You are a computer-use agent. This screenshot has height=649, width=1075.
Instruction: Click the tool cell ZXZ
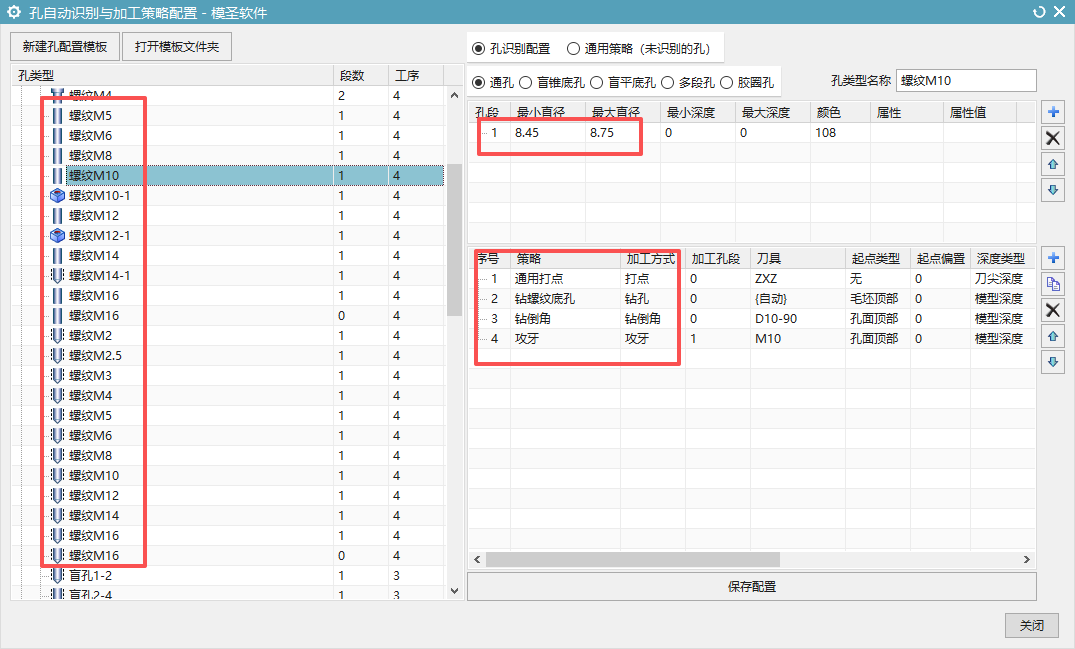(x=798, y=278)
